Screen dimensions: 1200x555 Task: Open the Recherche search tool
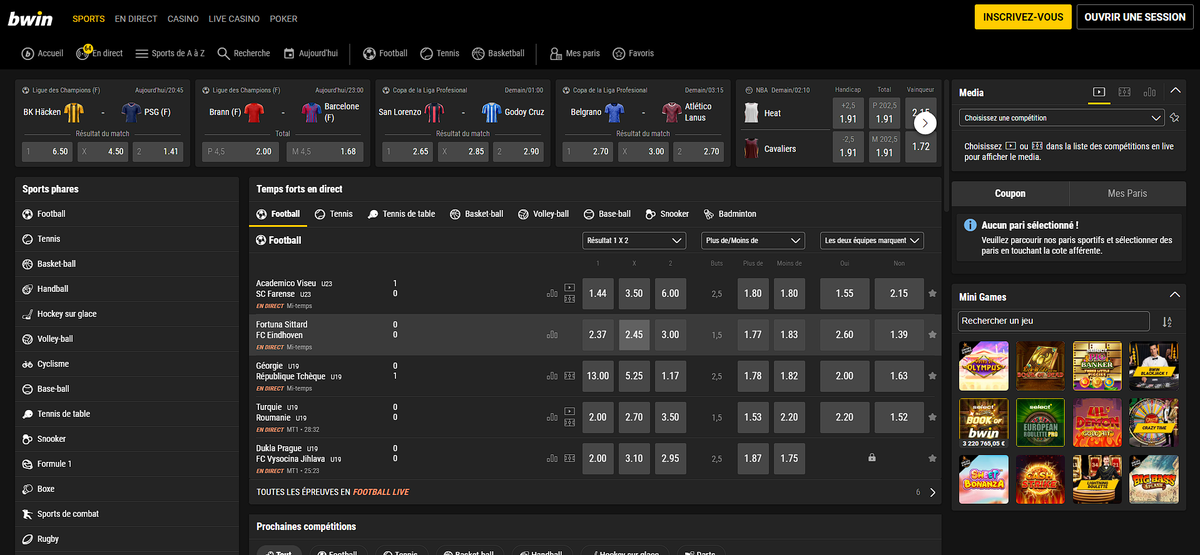(x=244, y=53)
